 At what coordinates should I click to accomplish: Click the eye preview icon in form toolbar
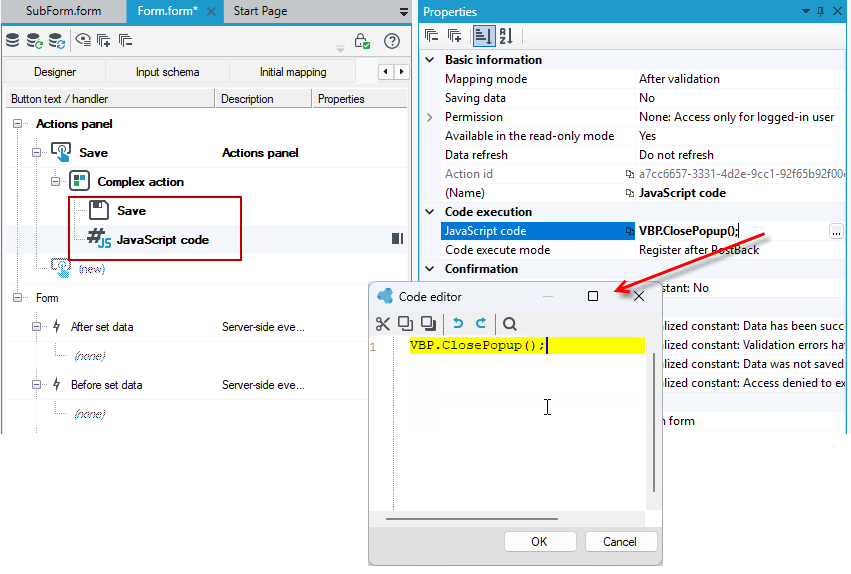83,40
